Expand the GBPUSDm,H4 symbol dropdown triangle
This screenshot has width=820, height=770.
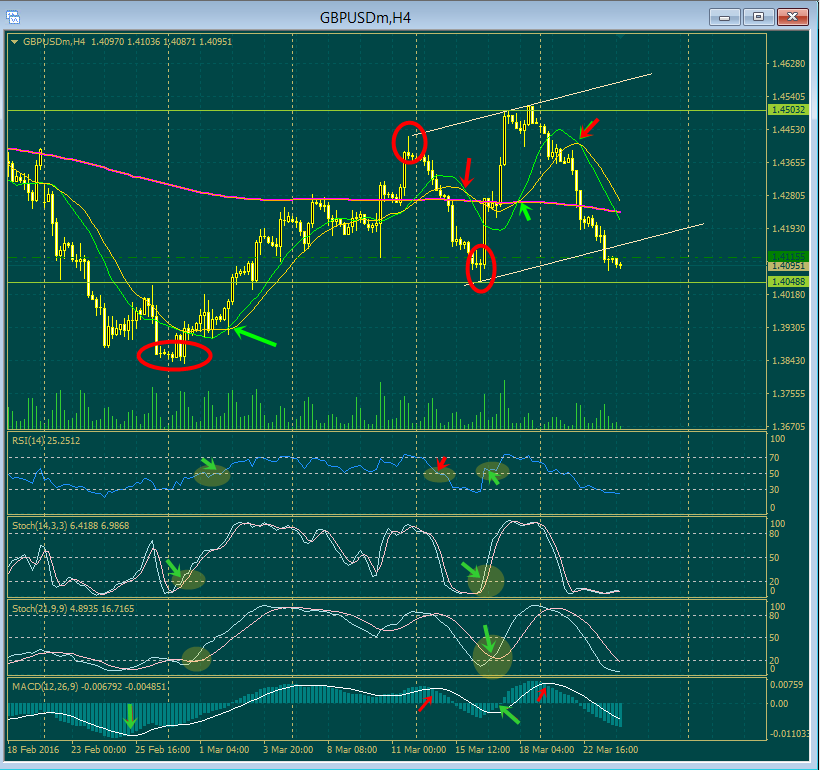pos(14,42)
